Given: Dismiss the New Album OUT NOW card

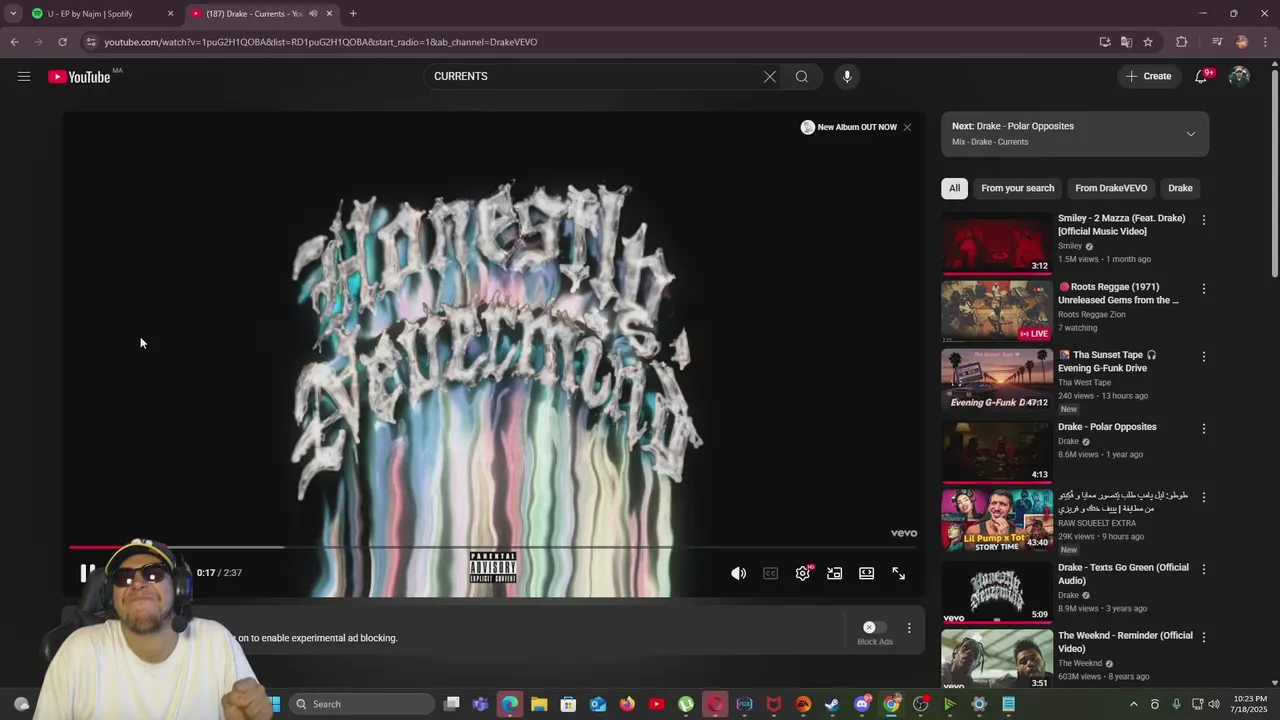Looking at the screenshot, I should [x=907, y=127].
